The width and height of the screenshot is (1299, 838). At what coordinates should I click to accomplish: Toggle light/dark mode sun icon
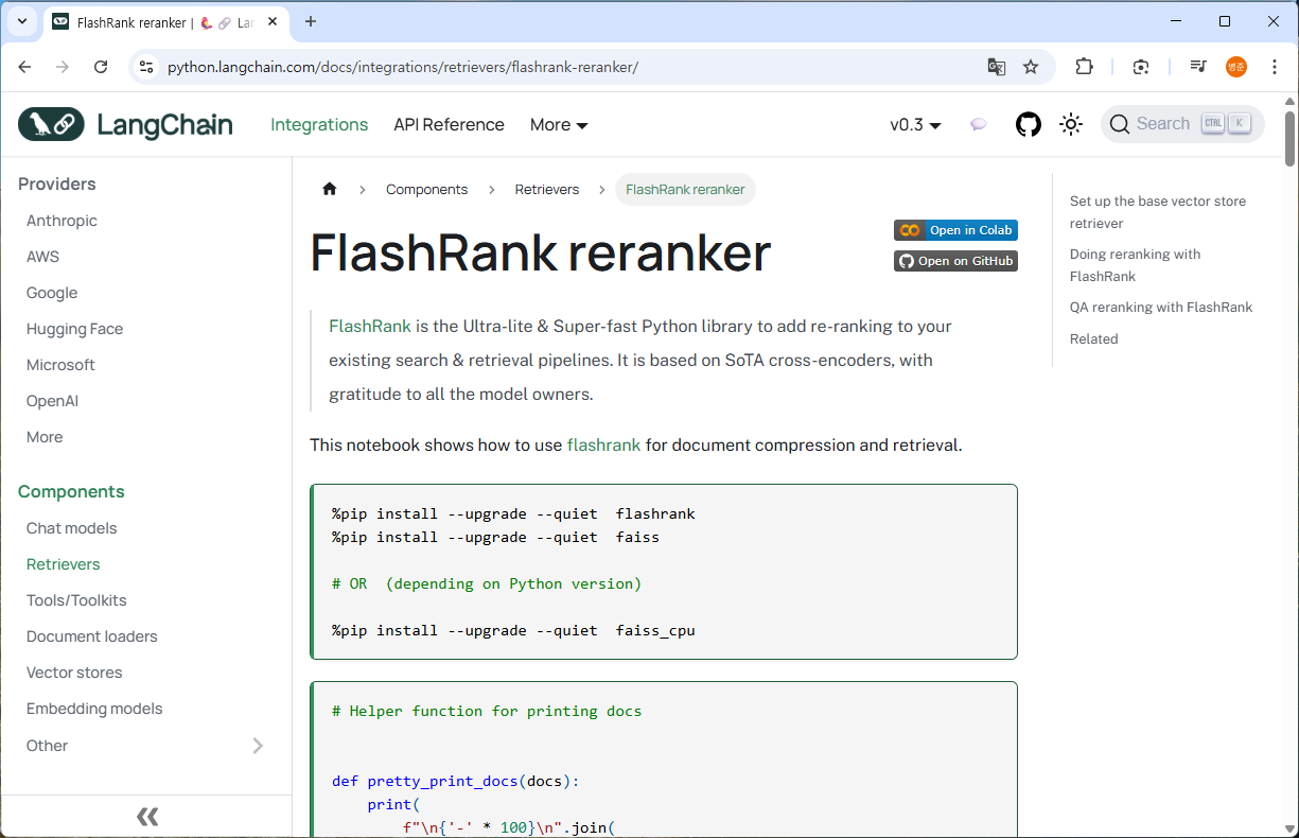click(x=1071, y=124)
